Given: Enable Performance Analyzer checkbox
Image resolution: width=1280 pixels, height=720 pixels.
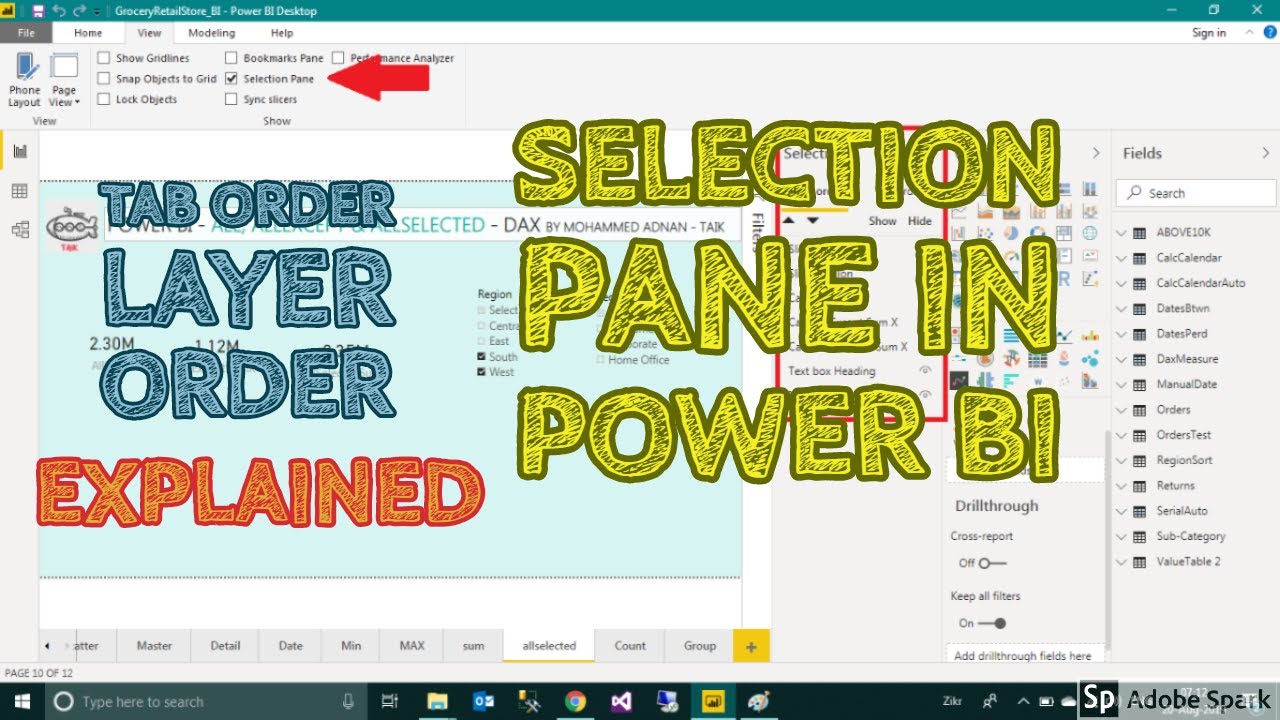Looking at the screenshot, I should pos(339,58).
